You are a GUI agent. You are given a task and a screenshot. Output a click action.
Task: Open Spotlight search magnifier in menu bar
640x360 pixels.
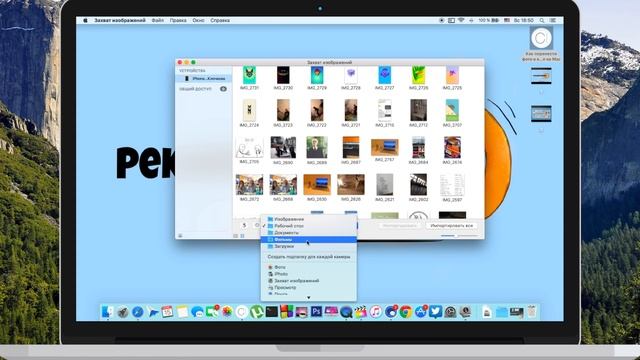click(542, 20)
